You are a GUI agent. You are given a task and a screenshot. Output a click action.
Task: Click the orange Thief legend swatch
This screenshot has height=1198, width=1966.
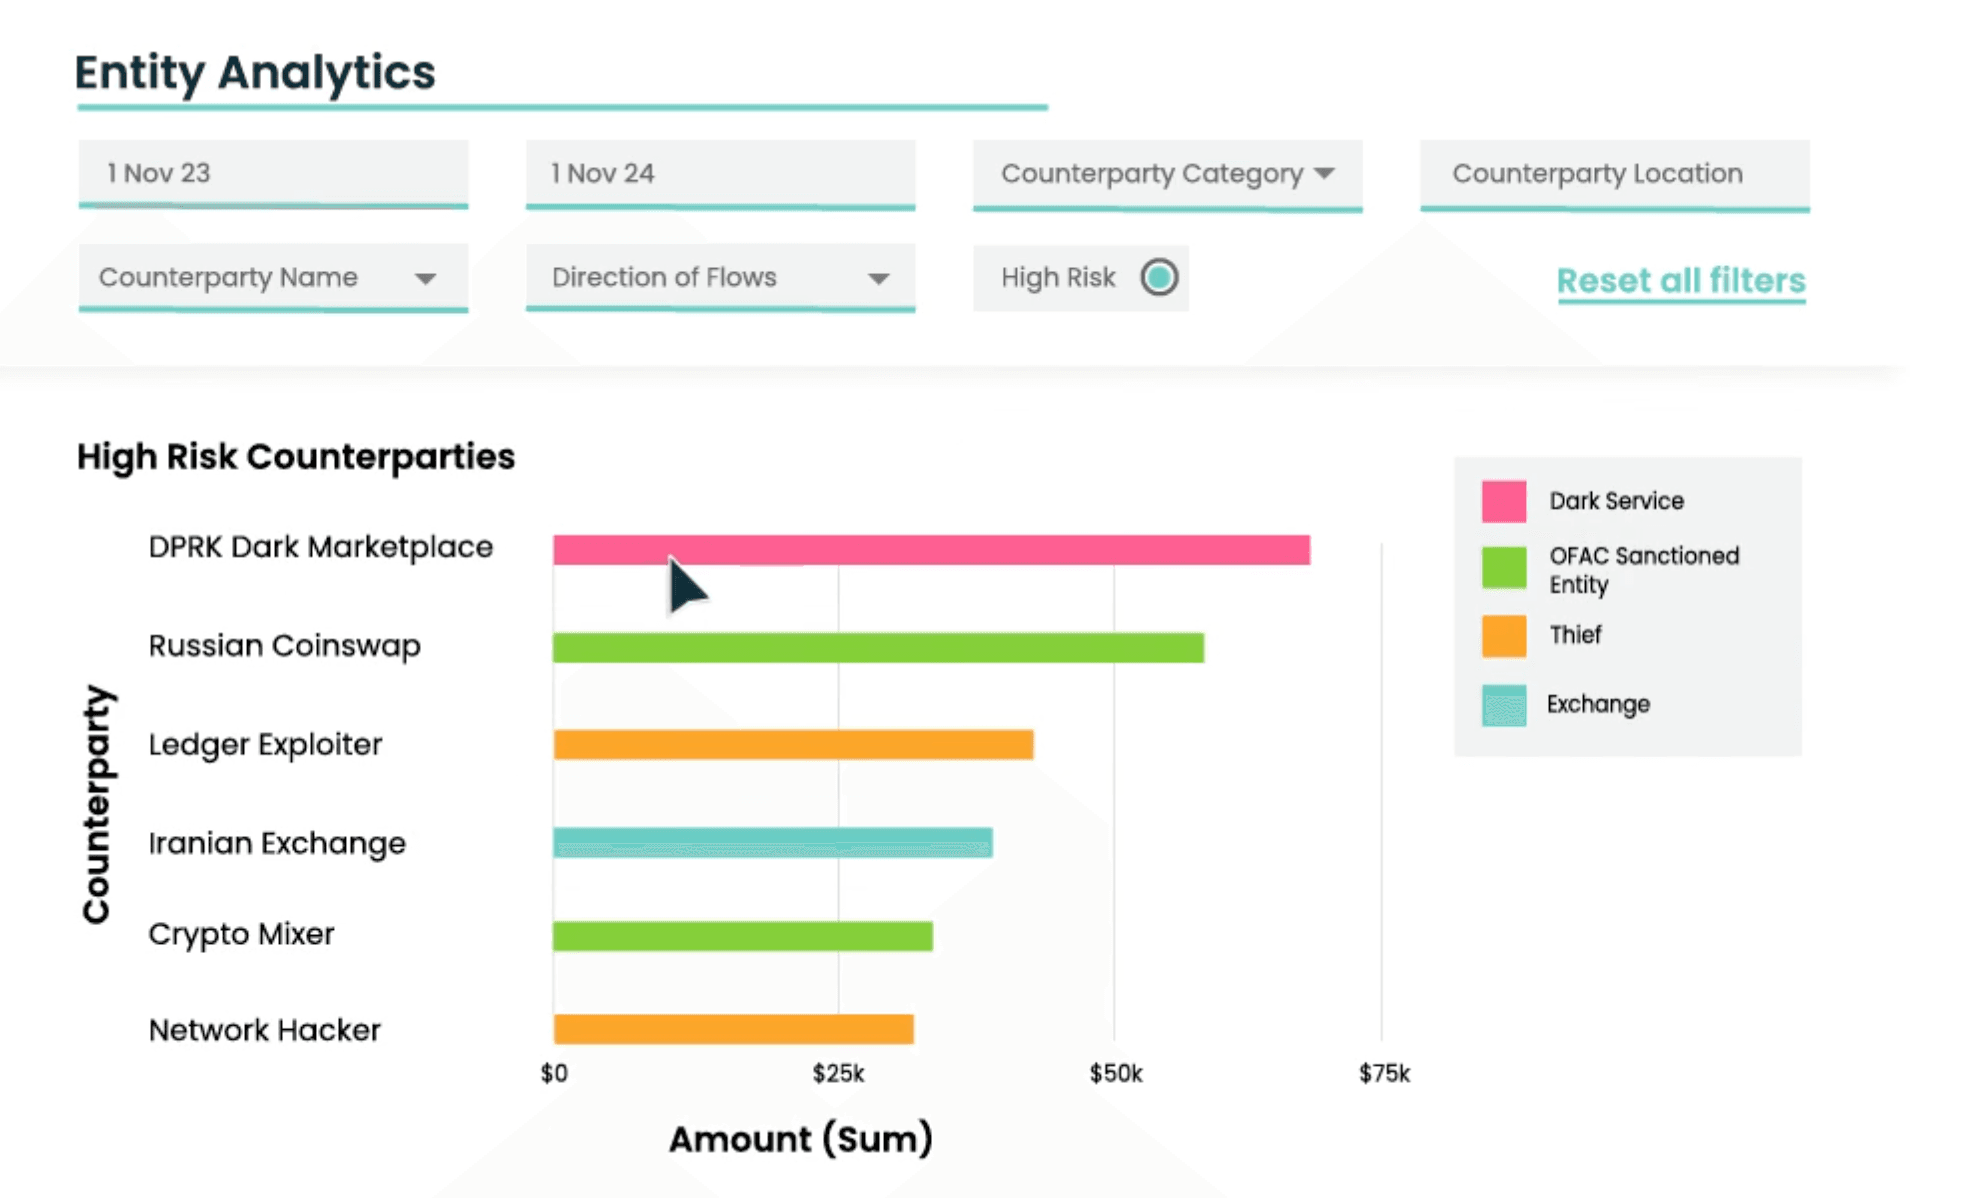(1503, 636)
